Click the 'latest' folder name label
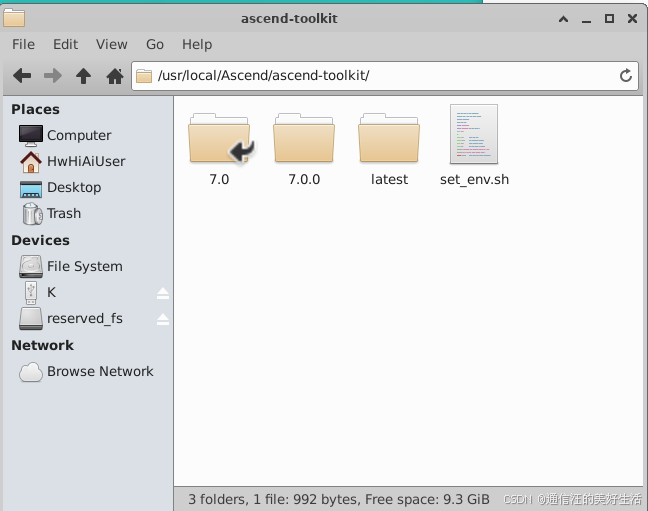The image size is (648, 511). (x=389, y=179)
